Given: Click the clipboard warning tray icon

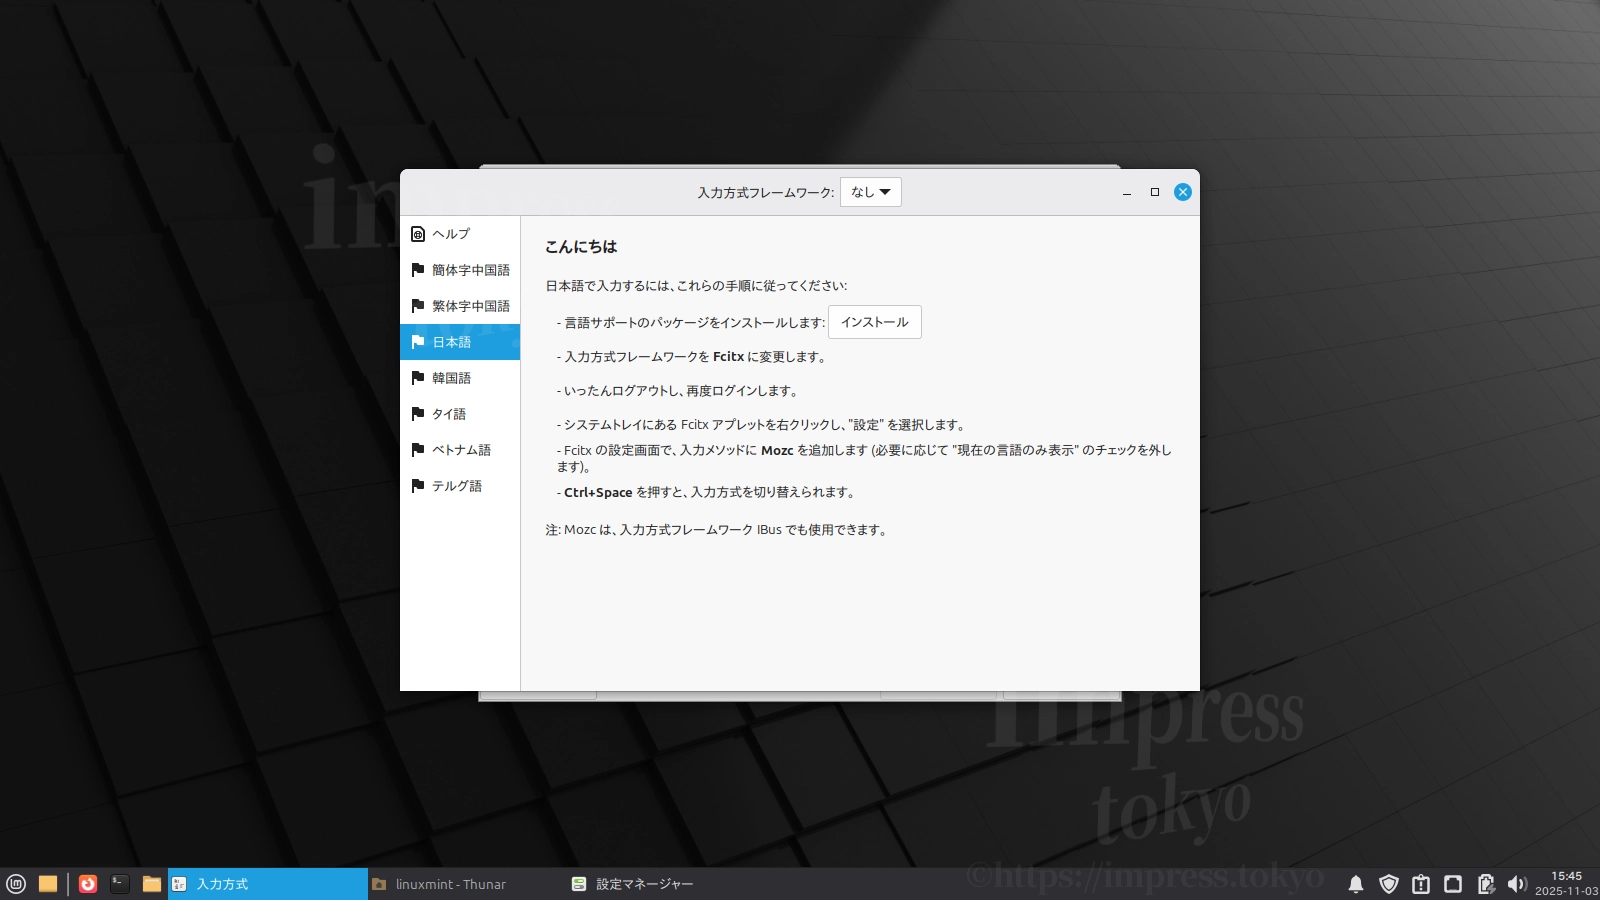Looking at the screenshot, I should 1421,884.
